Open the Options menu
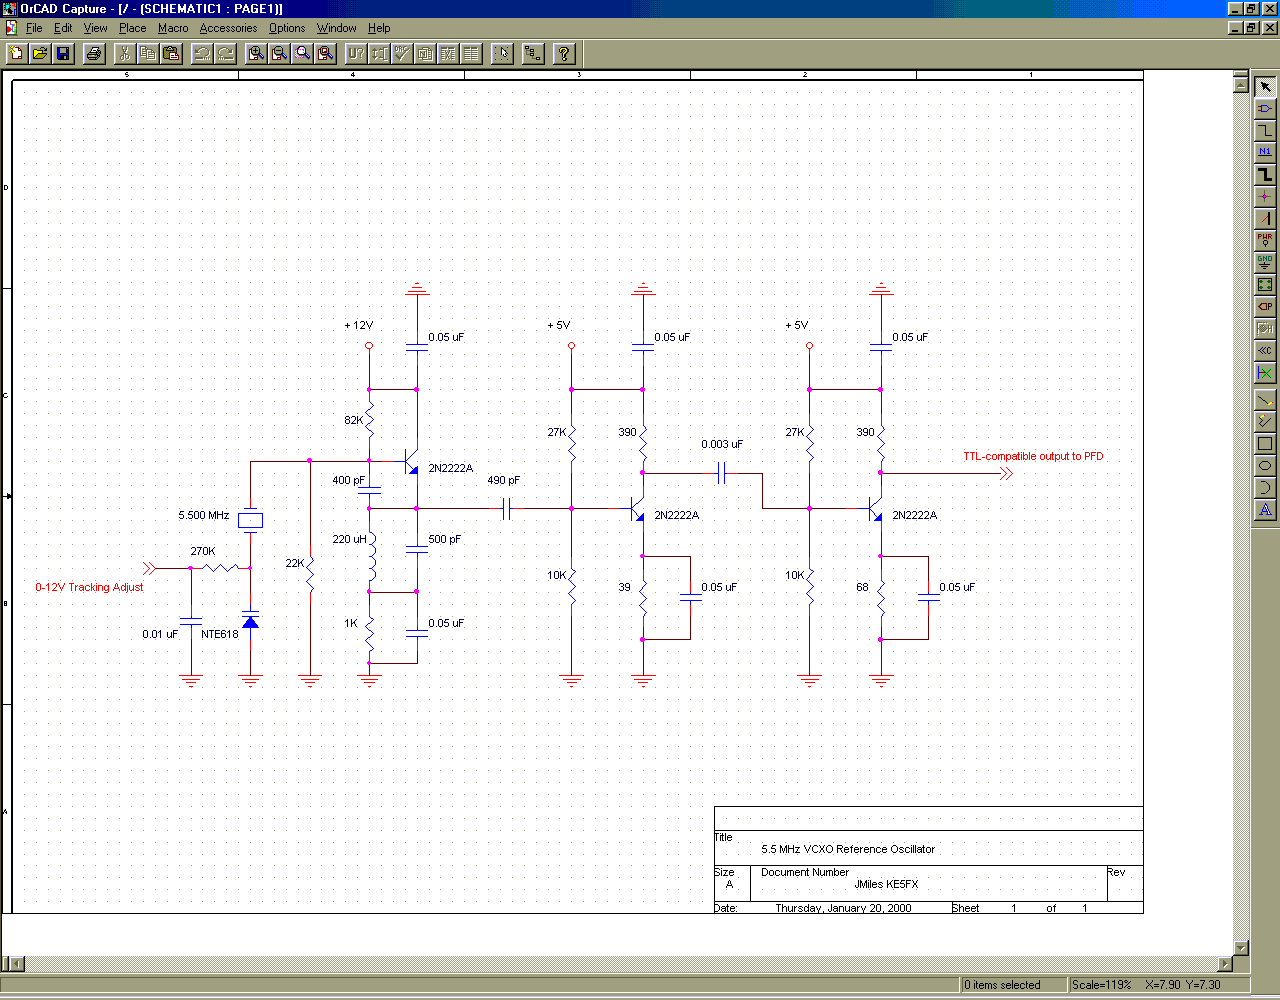 click(x=287, y=28)
